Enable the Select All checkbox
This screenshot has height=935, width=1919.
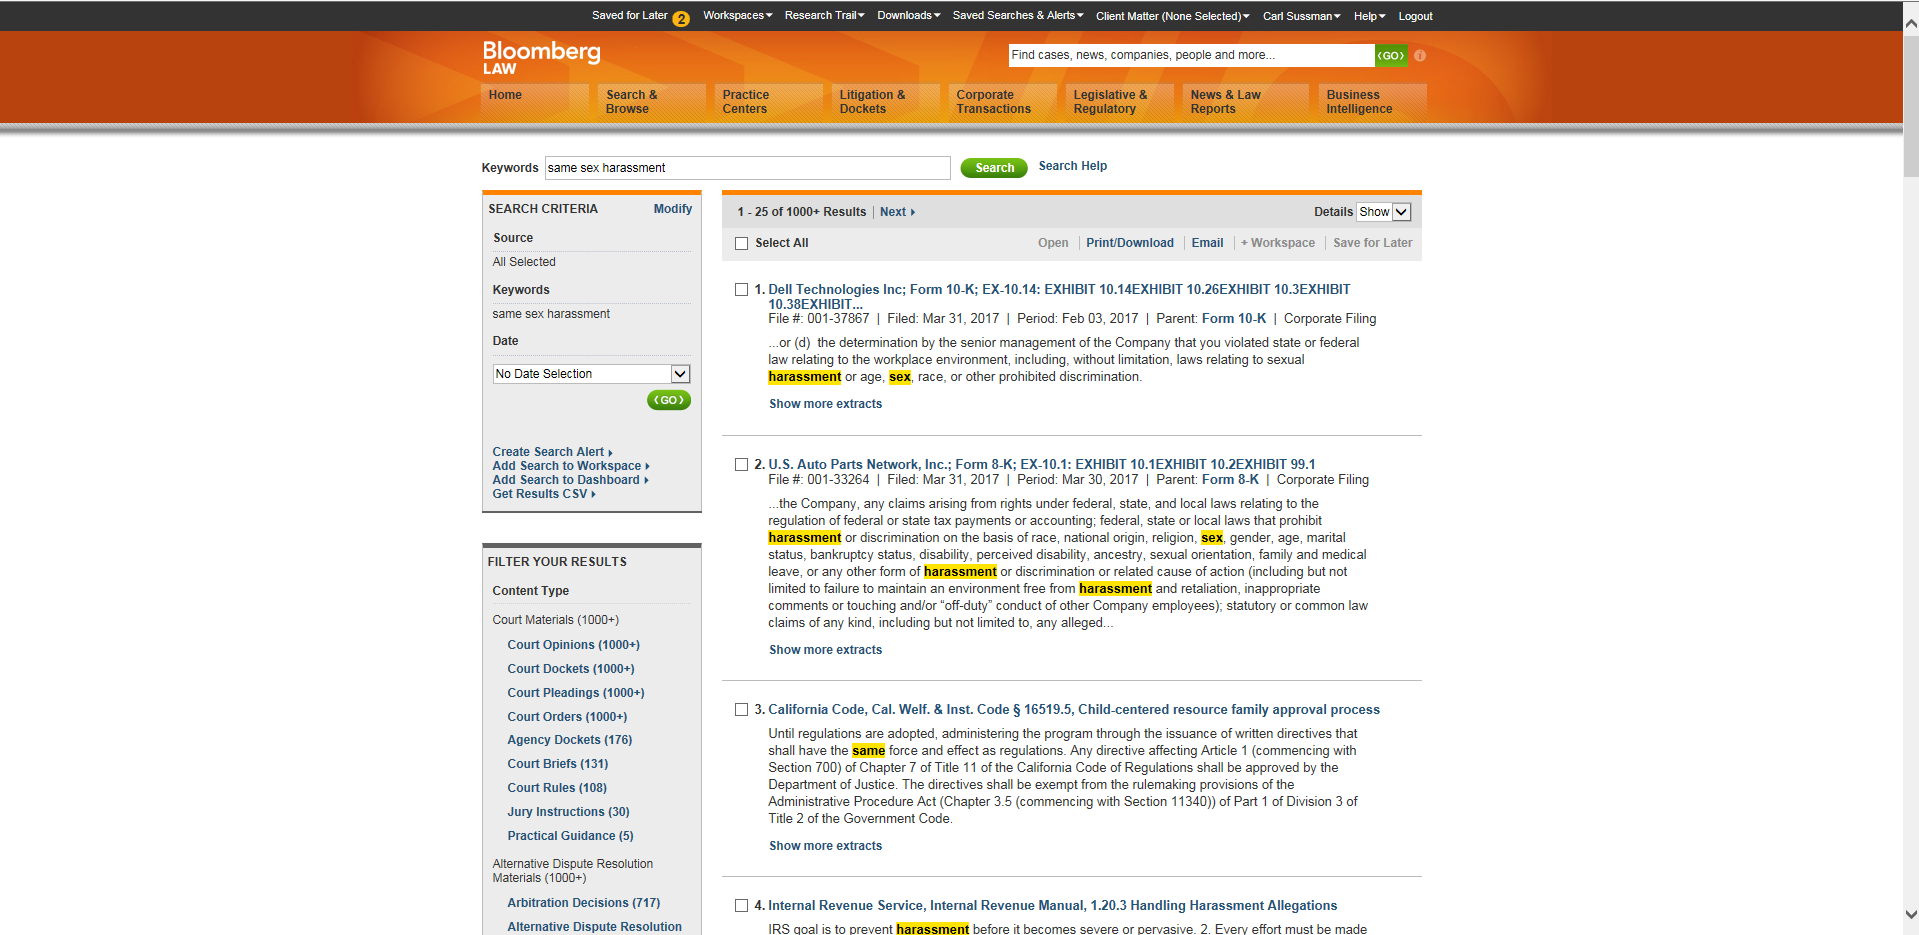[x=741, y=243]
